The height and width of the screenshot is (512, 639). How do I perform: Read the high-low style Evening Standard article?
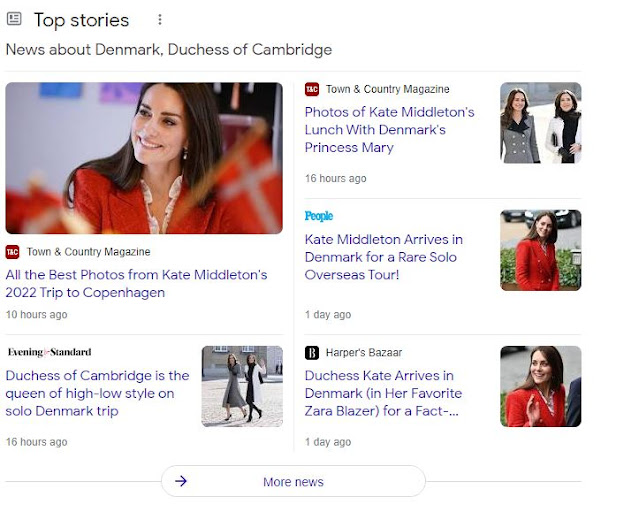[97, 393]
